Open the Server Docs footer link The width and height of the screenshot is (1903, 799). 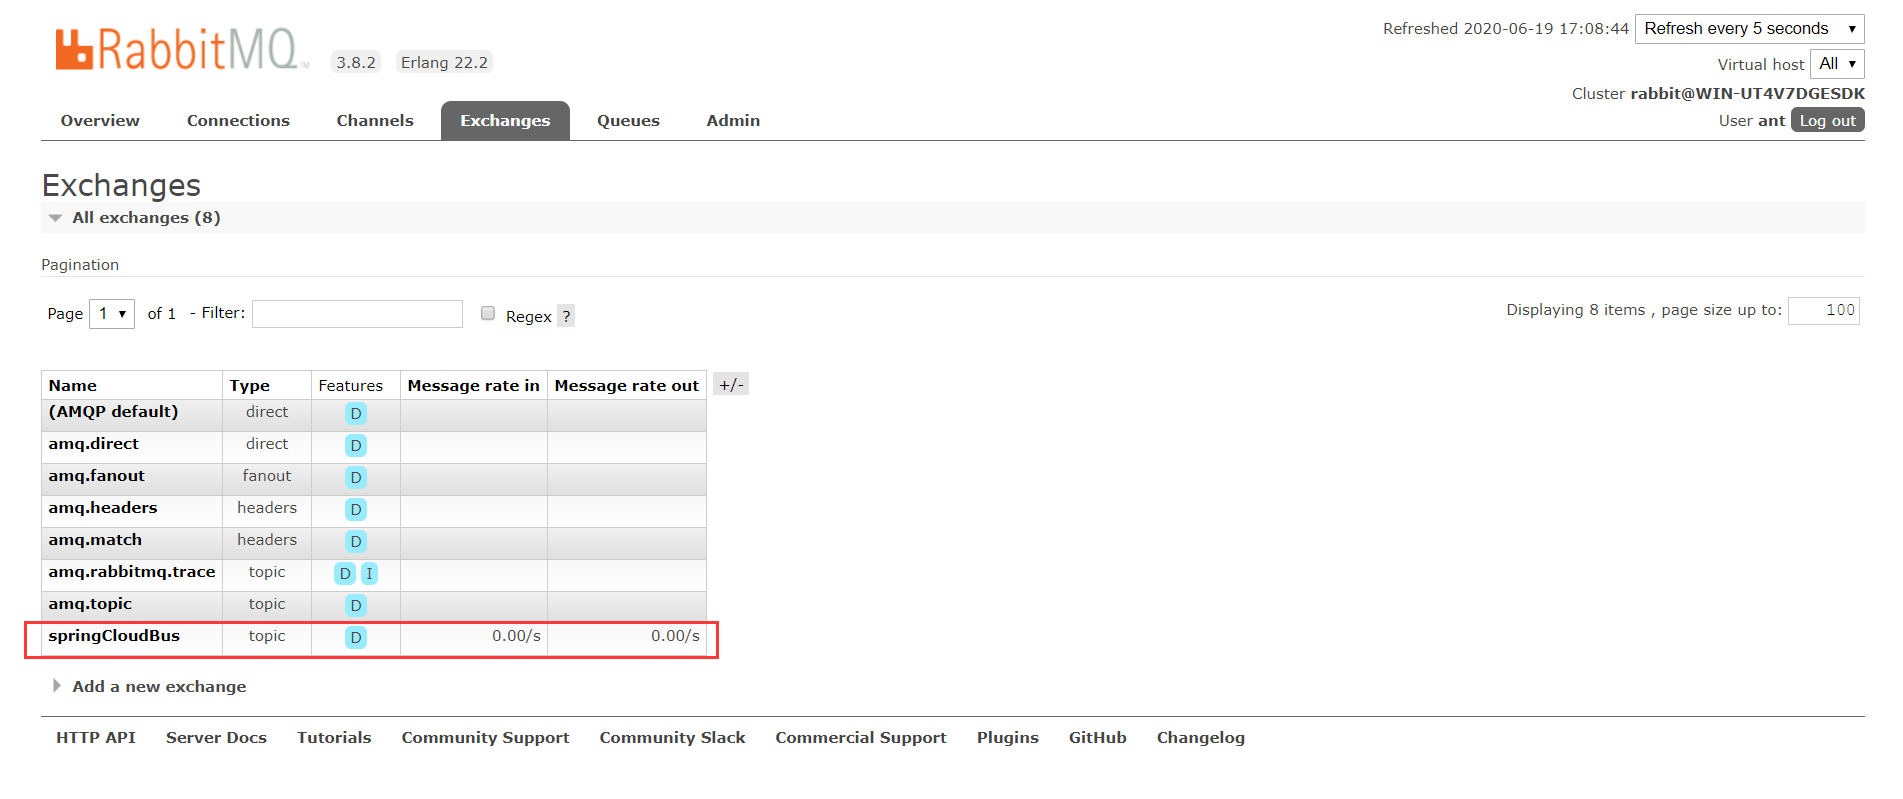216,737
